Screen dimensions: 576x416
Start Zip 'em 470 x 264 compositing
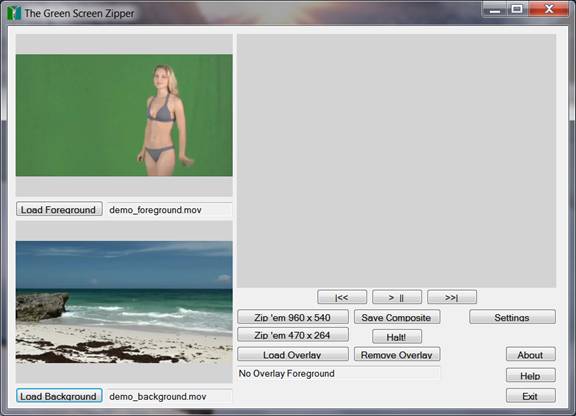pos(293,335)
